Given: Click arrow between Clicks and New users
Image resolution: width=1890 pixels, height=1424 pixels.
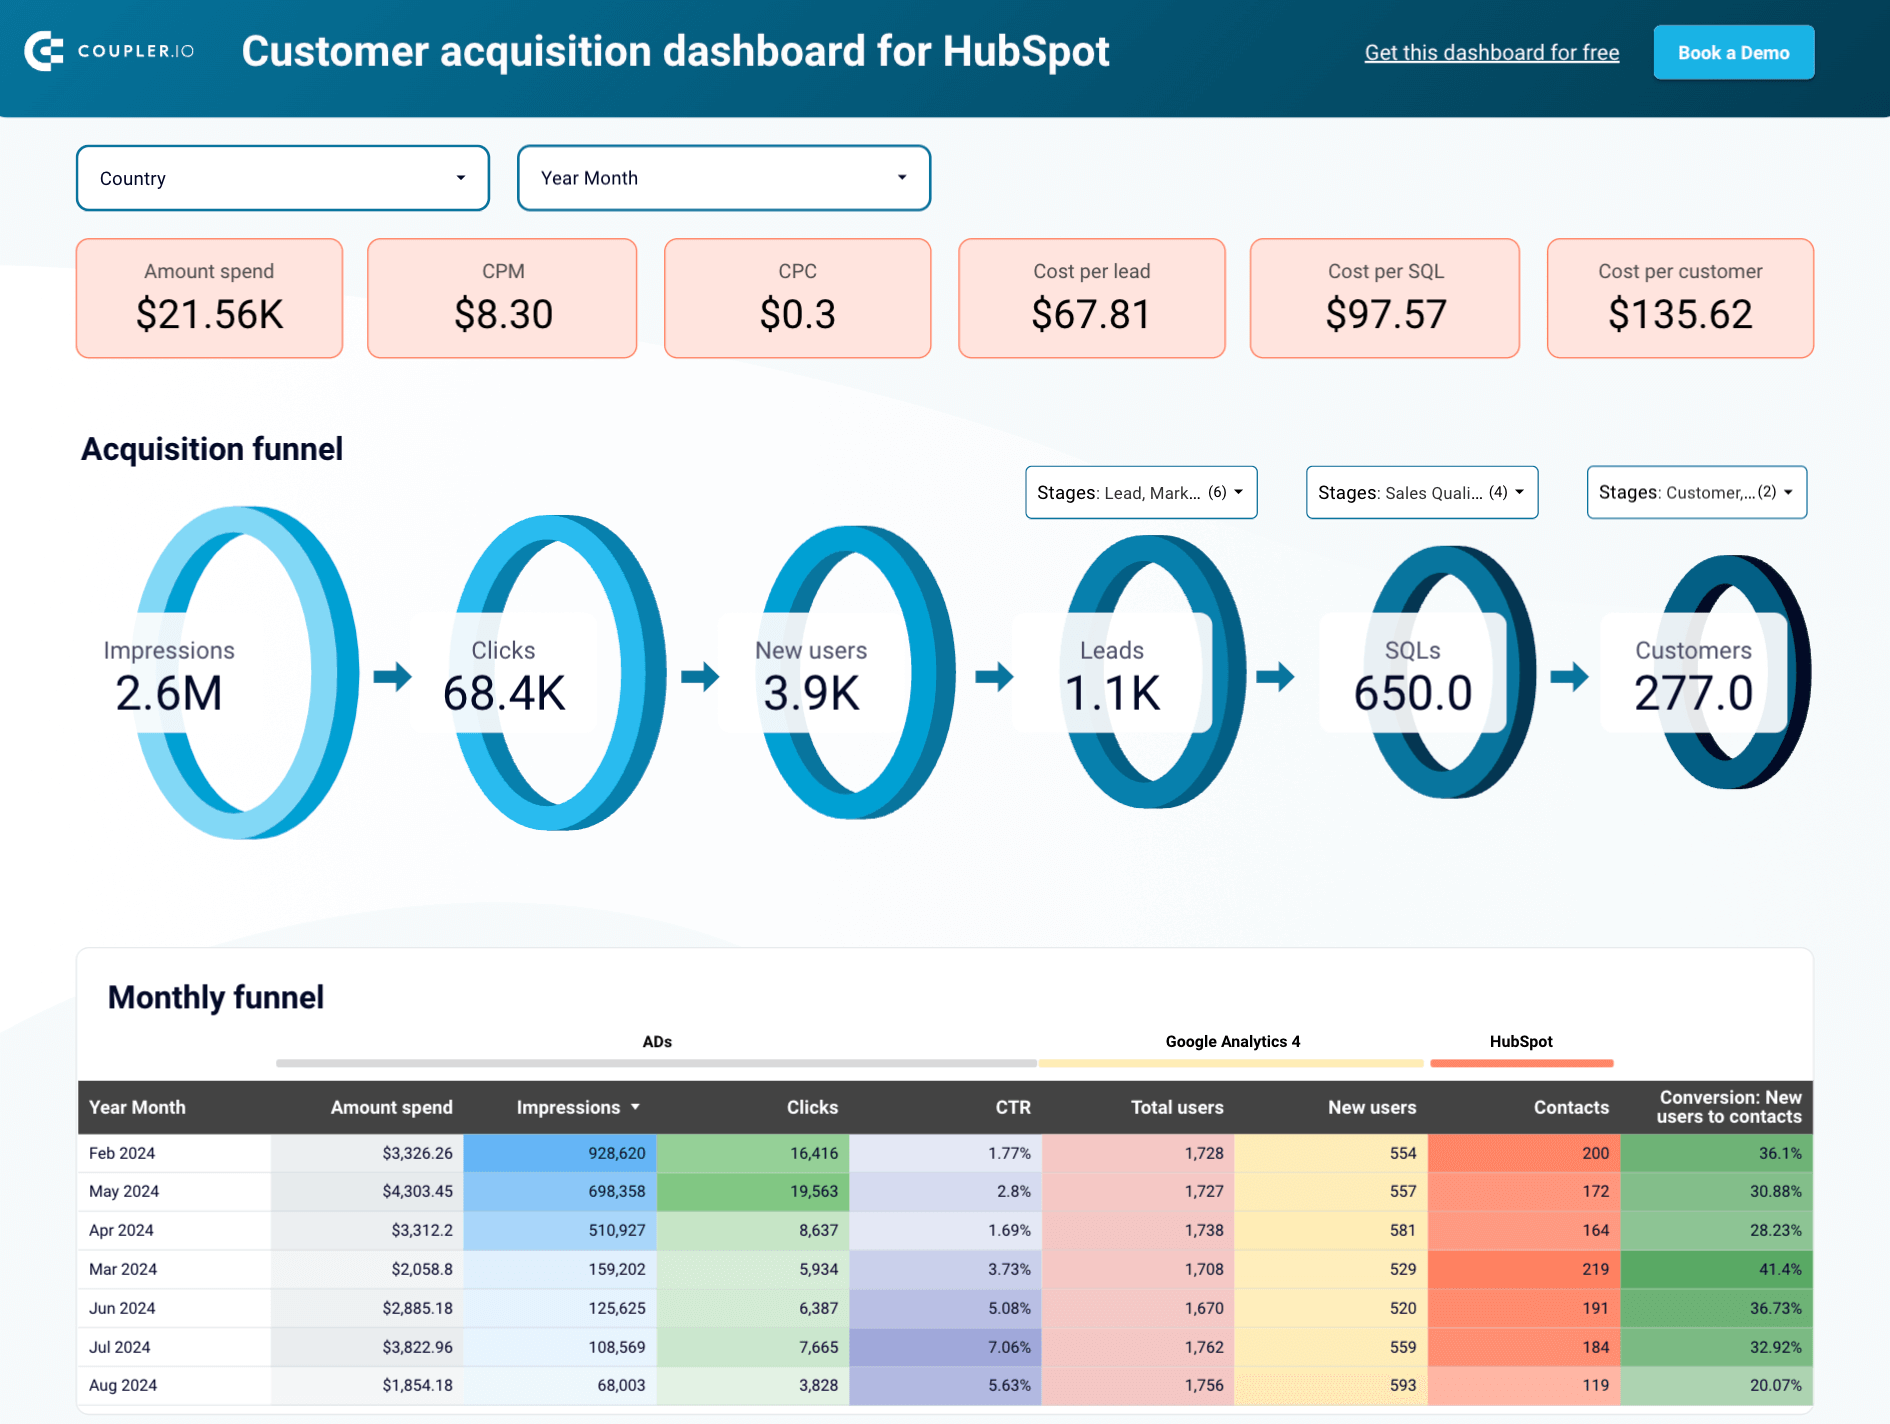Looking at the screenshot, I should pos(700,676).
